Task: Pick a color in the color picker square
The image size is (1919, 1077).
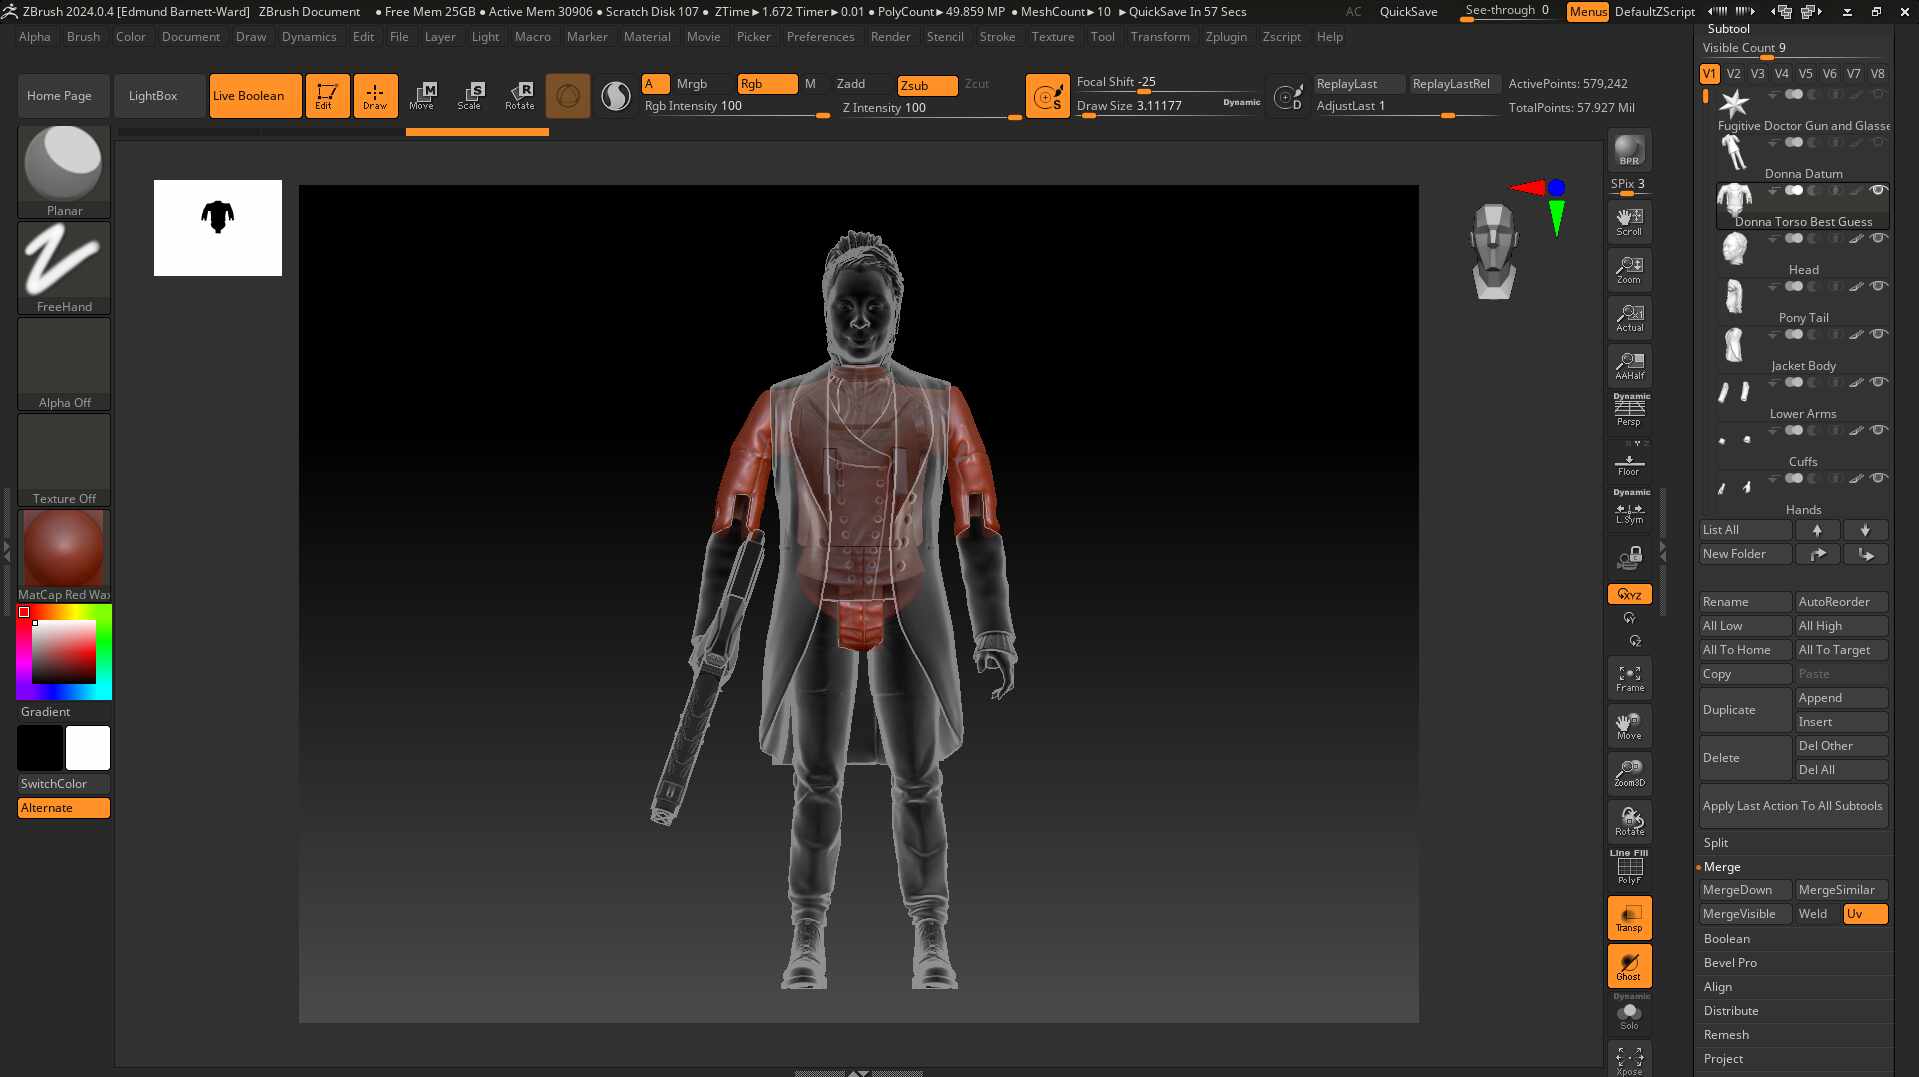Action: [64, 652]
